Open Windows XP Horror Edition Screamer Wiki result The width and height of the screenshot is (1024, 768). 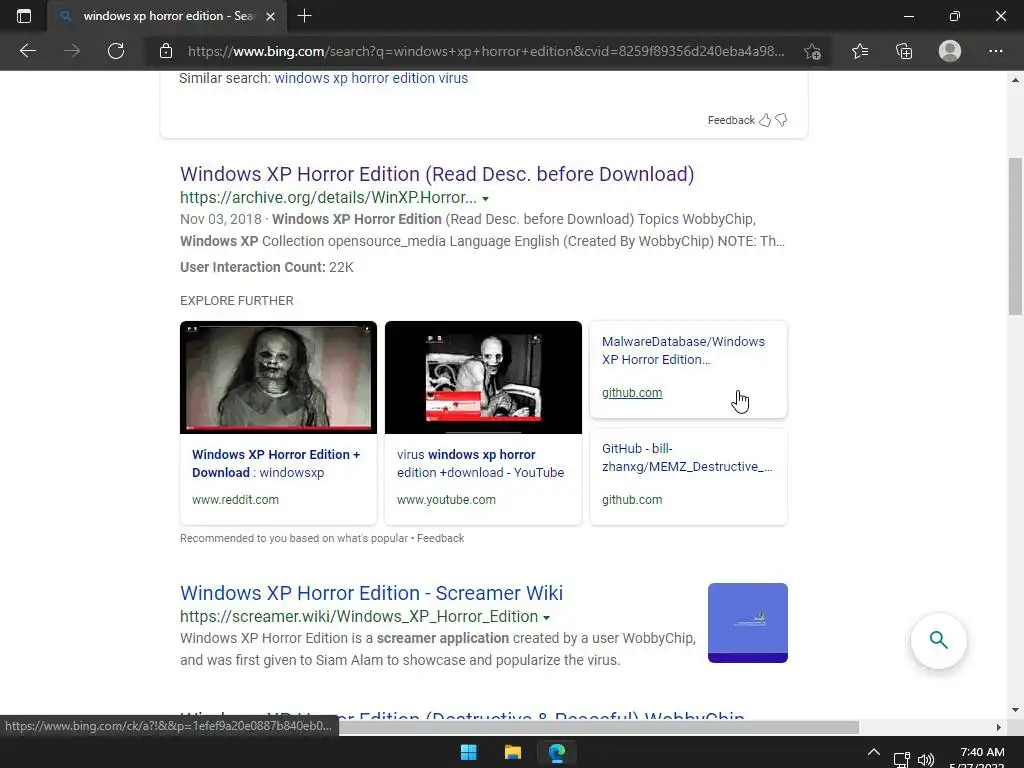pos(371,593)
